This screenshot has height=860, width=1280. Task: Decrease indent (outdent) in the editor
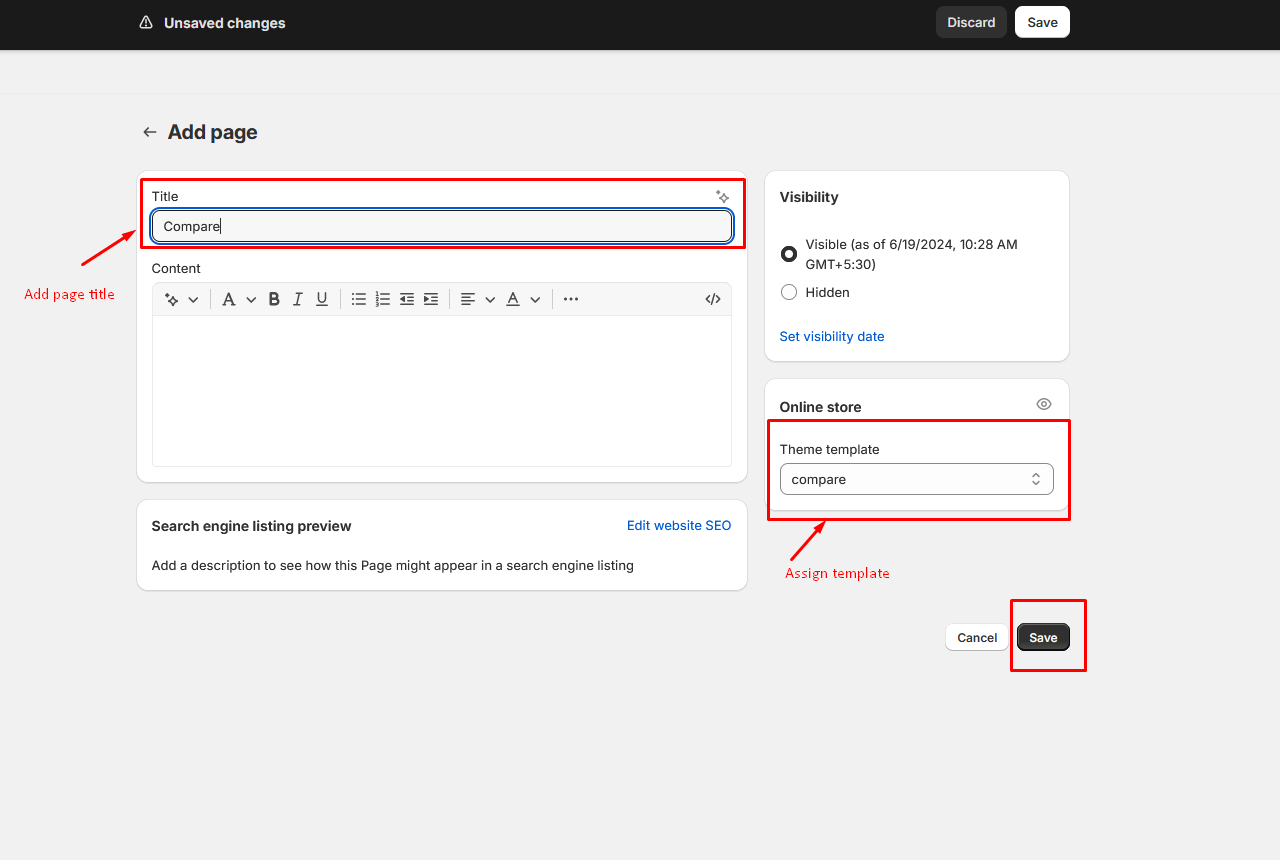(407, 299)
